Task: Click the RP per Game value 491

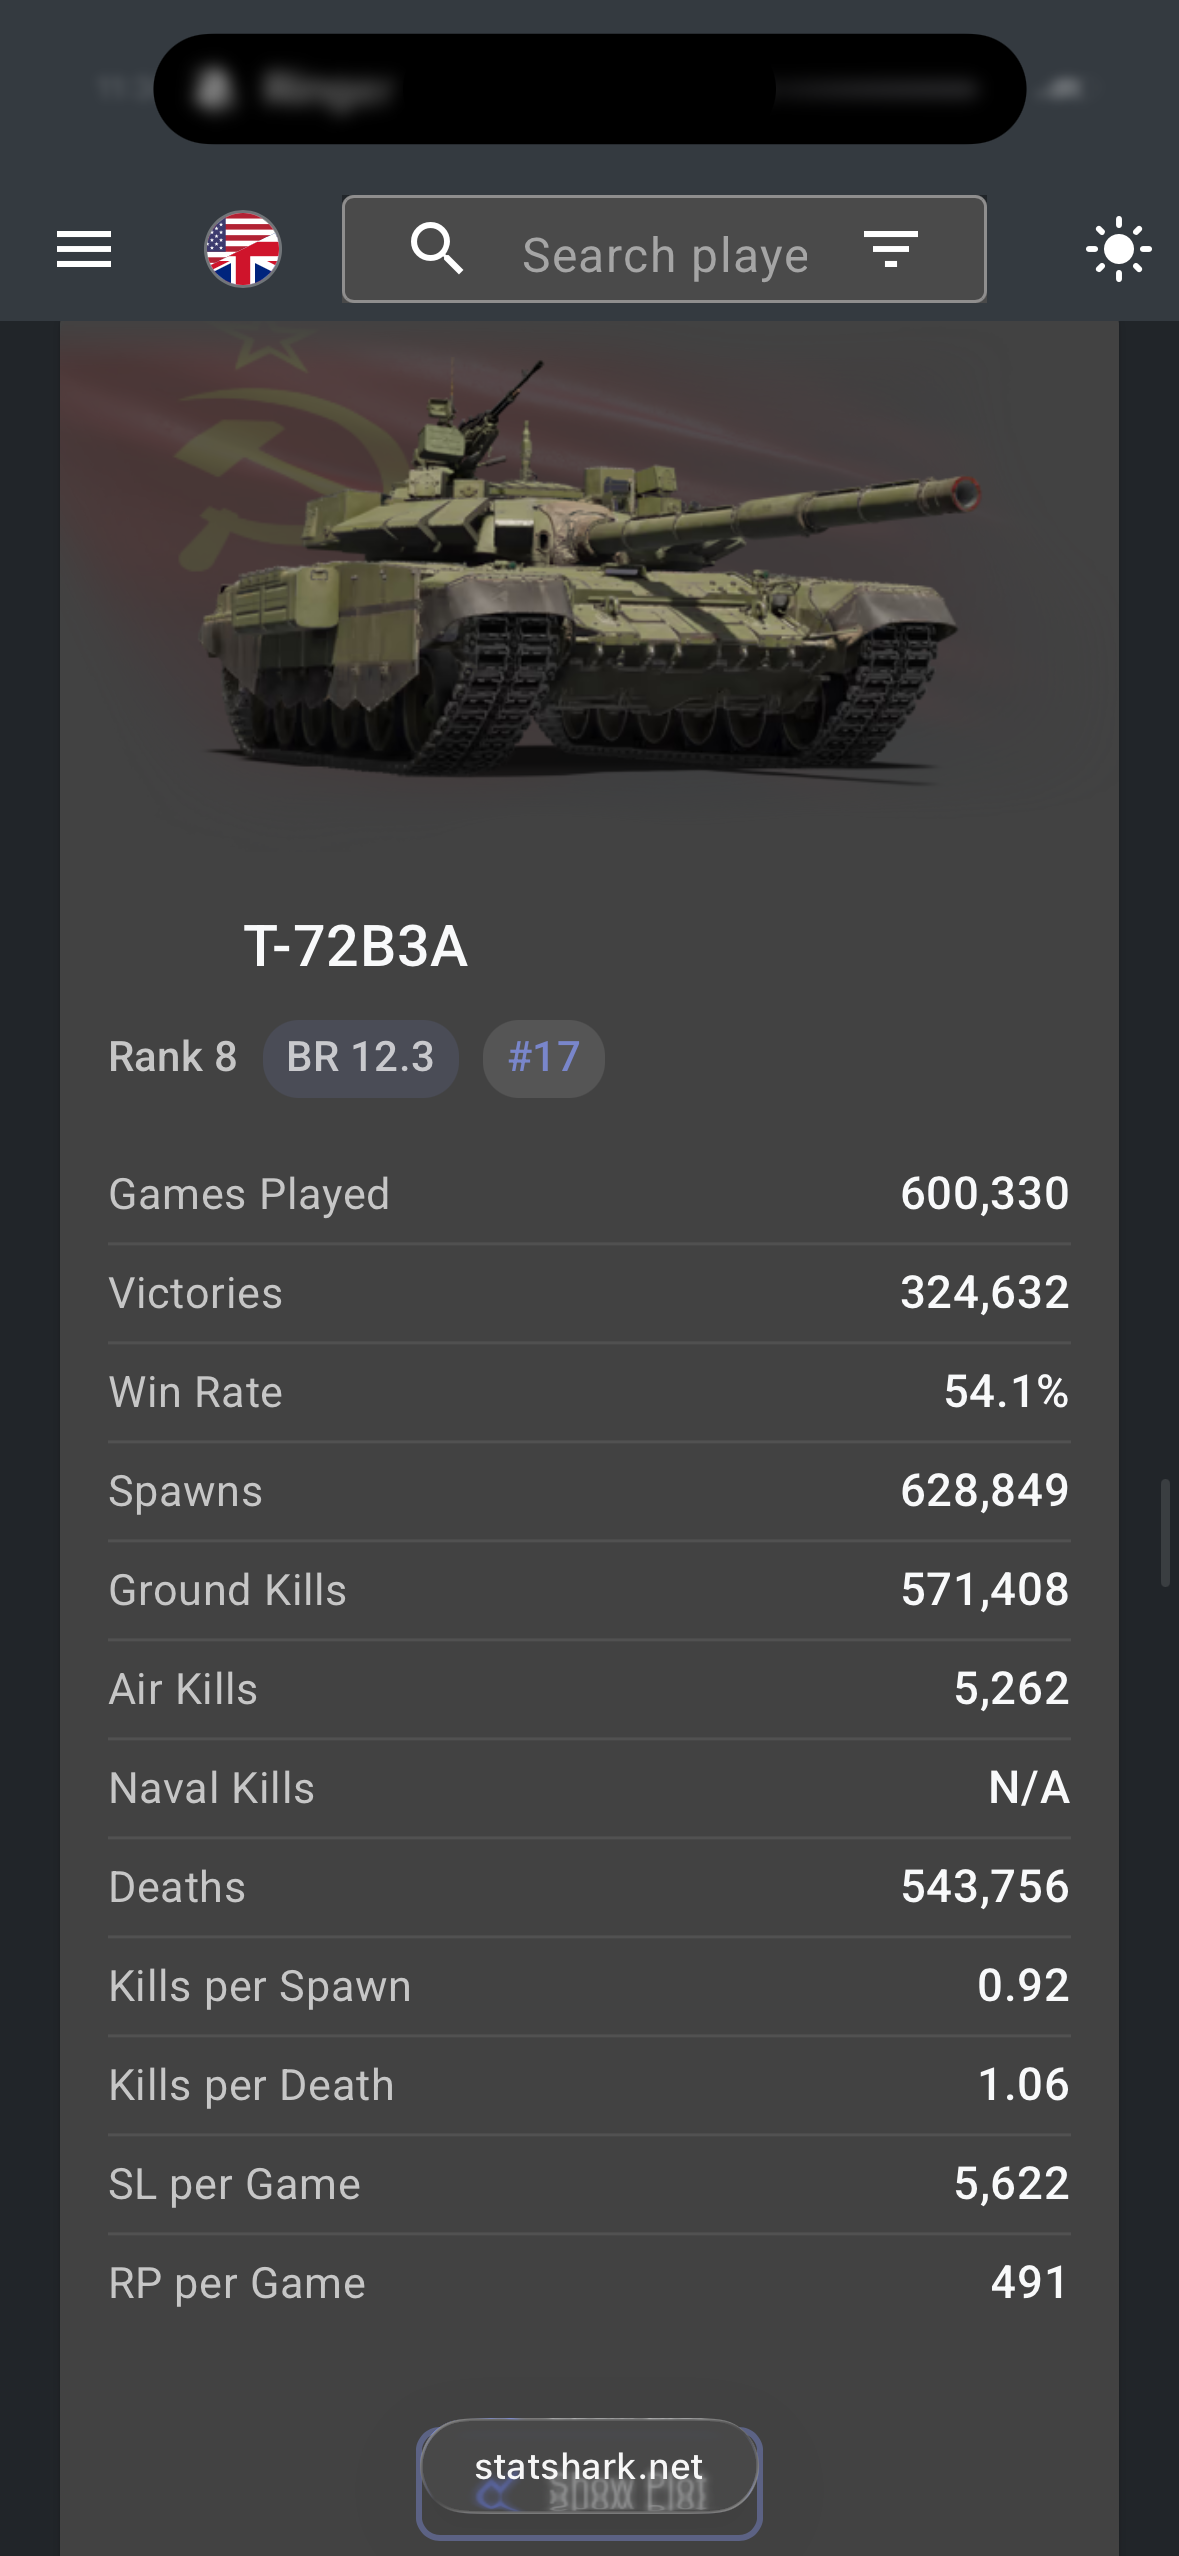Action: point(1029,2283)
